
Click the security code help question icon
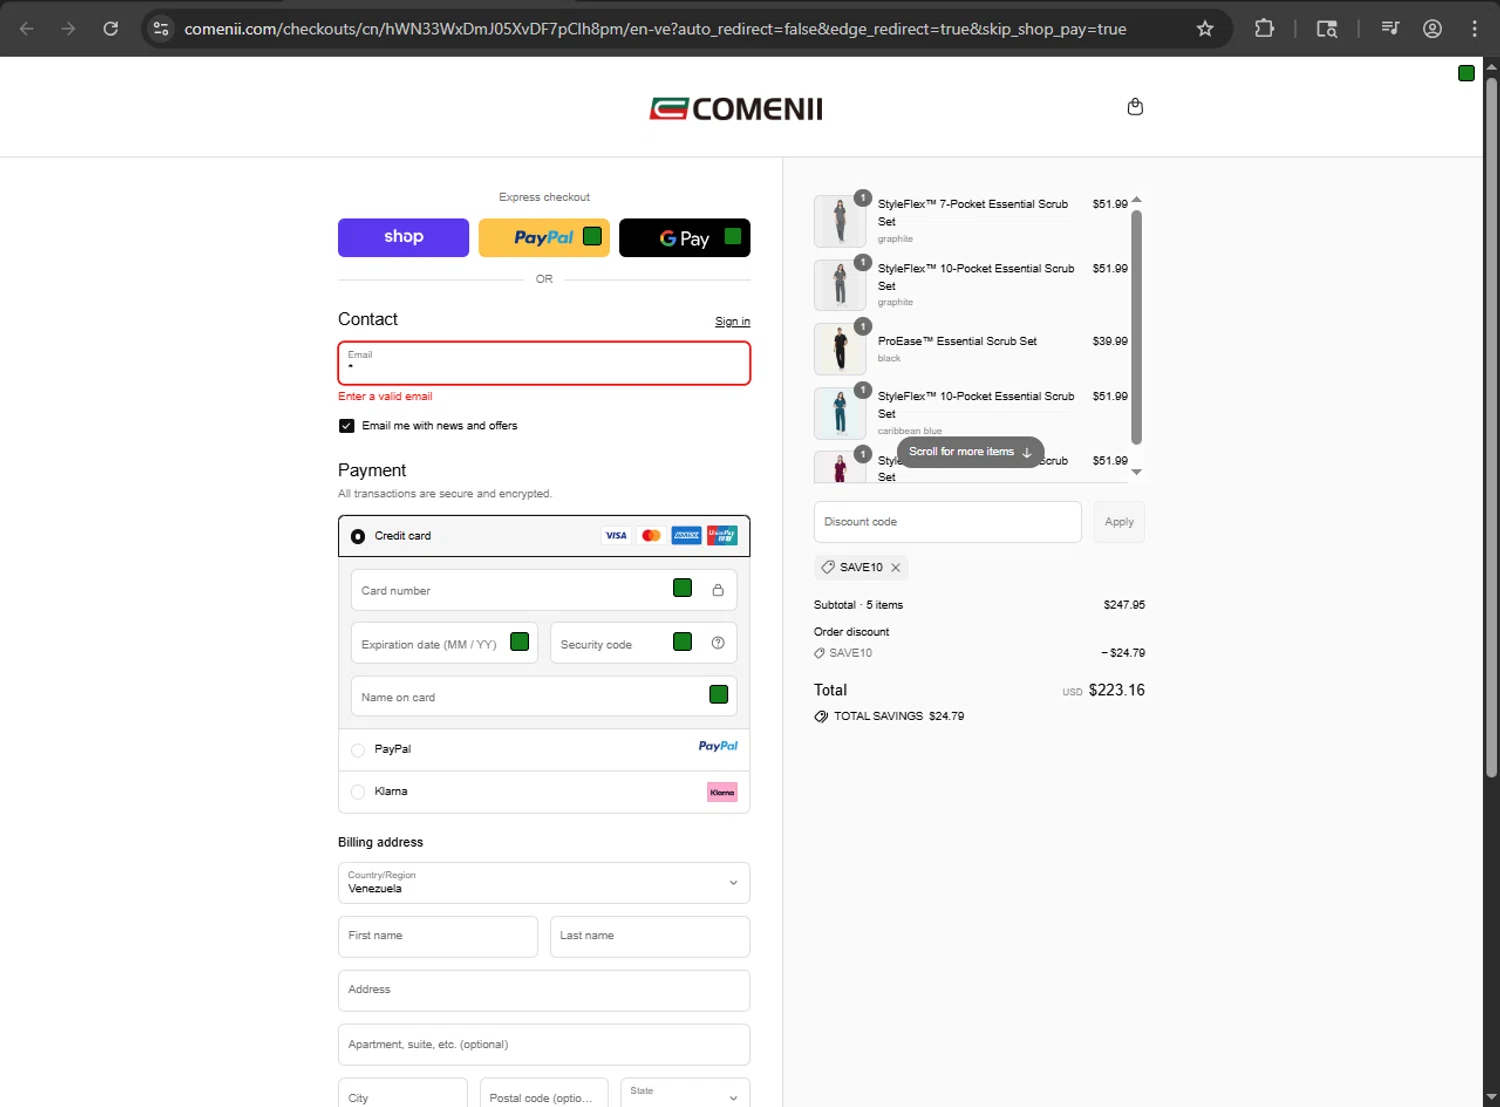[x=718, y=643]
